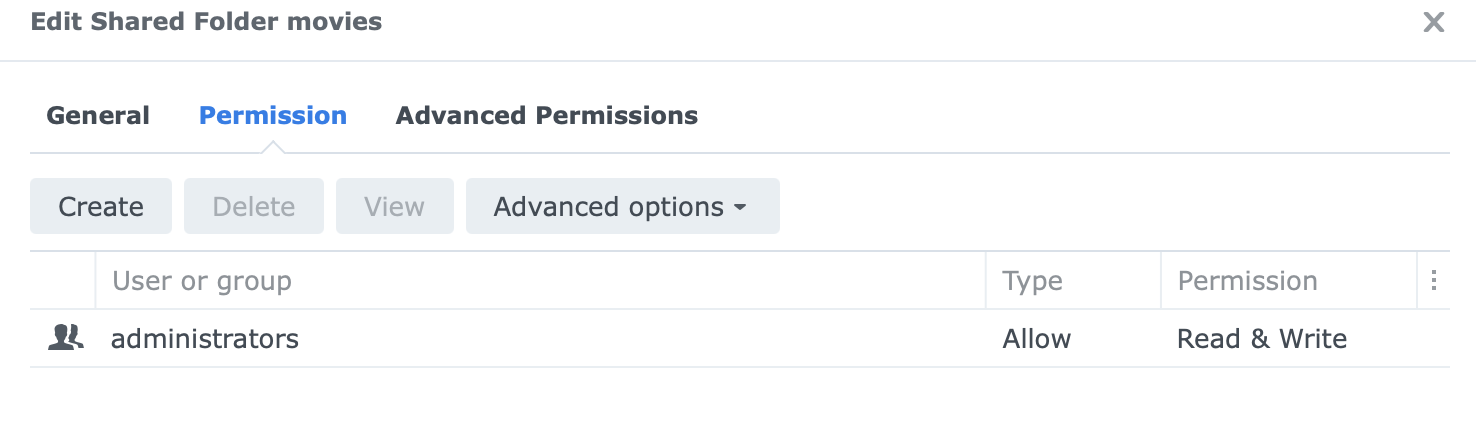This screenshot has height=424, width=1476.
Task: Sort by the User or group column
Action: [x=201, y=281]
